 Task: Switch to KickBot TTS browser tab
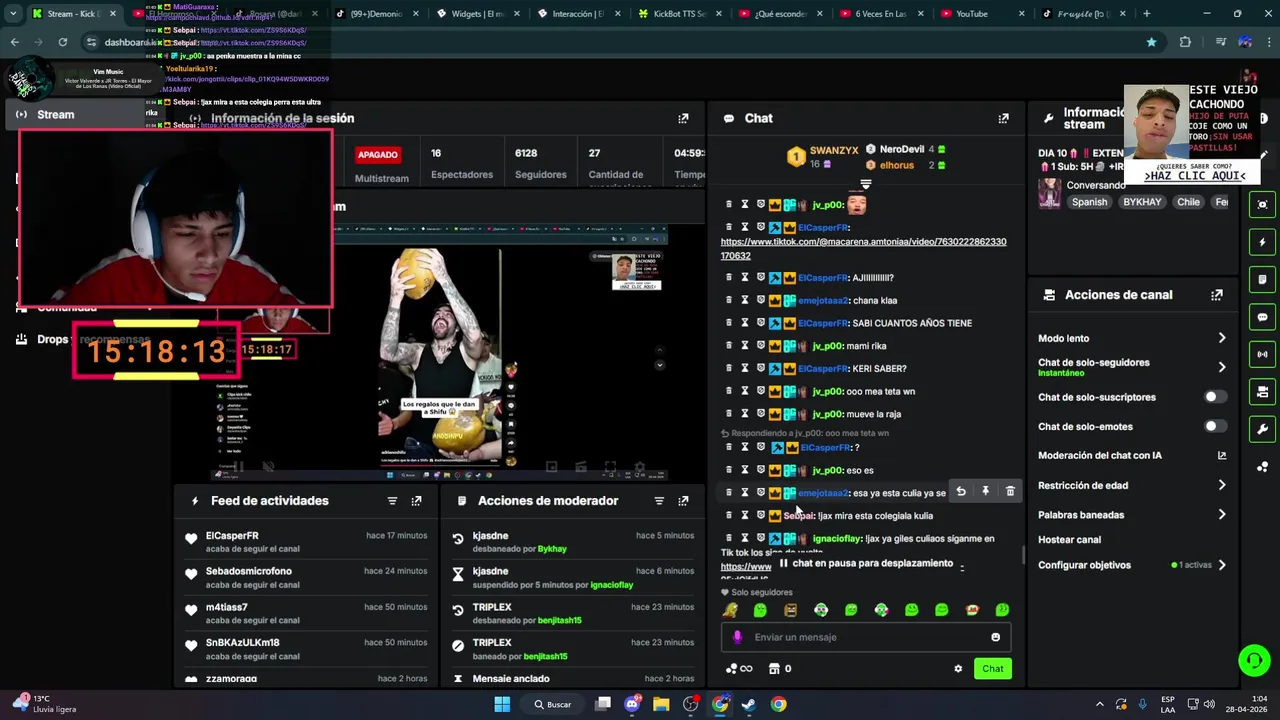click(x=681, y=14)
